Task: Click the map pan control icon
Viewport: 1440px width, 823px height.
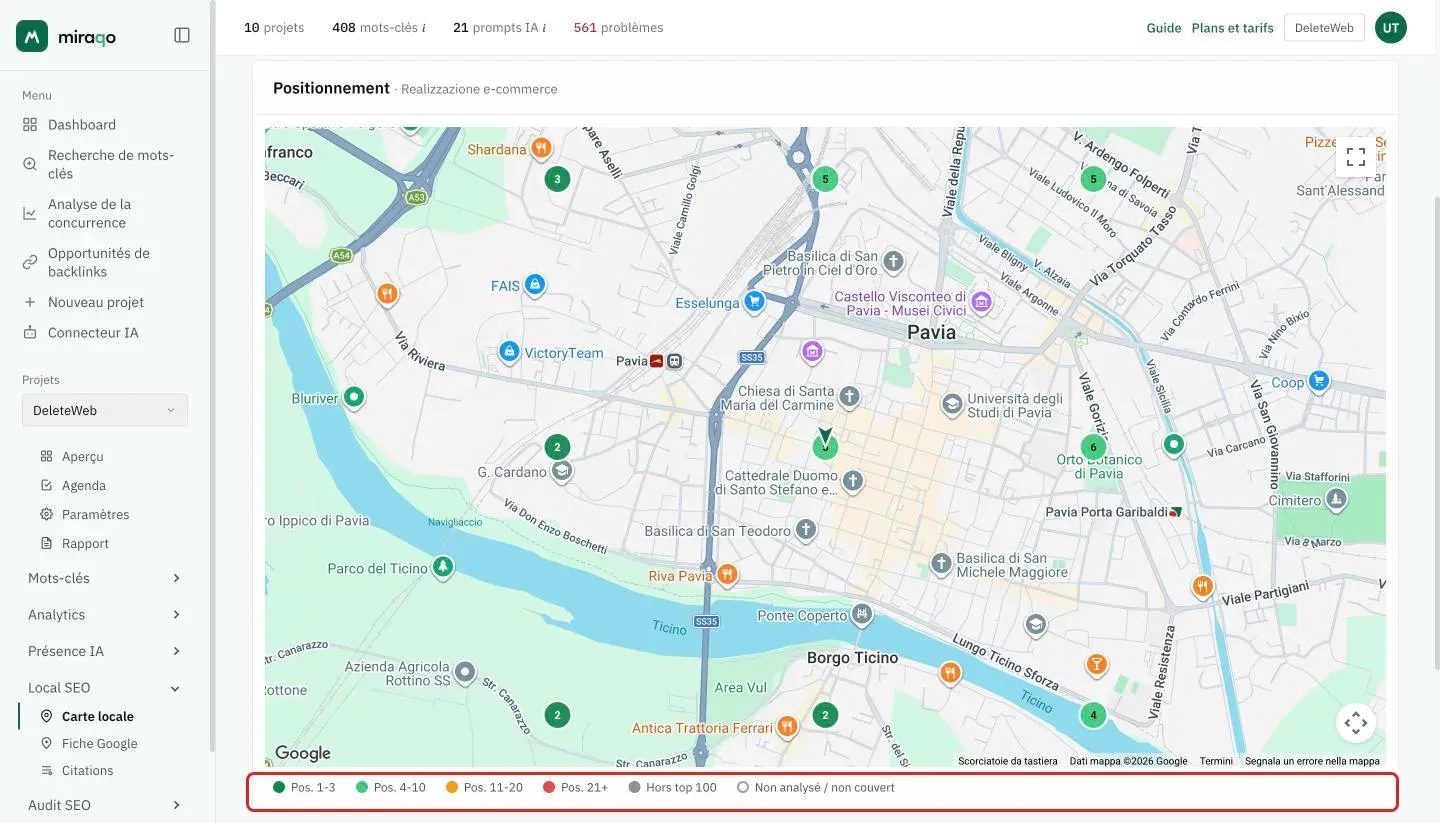Action: pos(1356,722)
